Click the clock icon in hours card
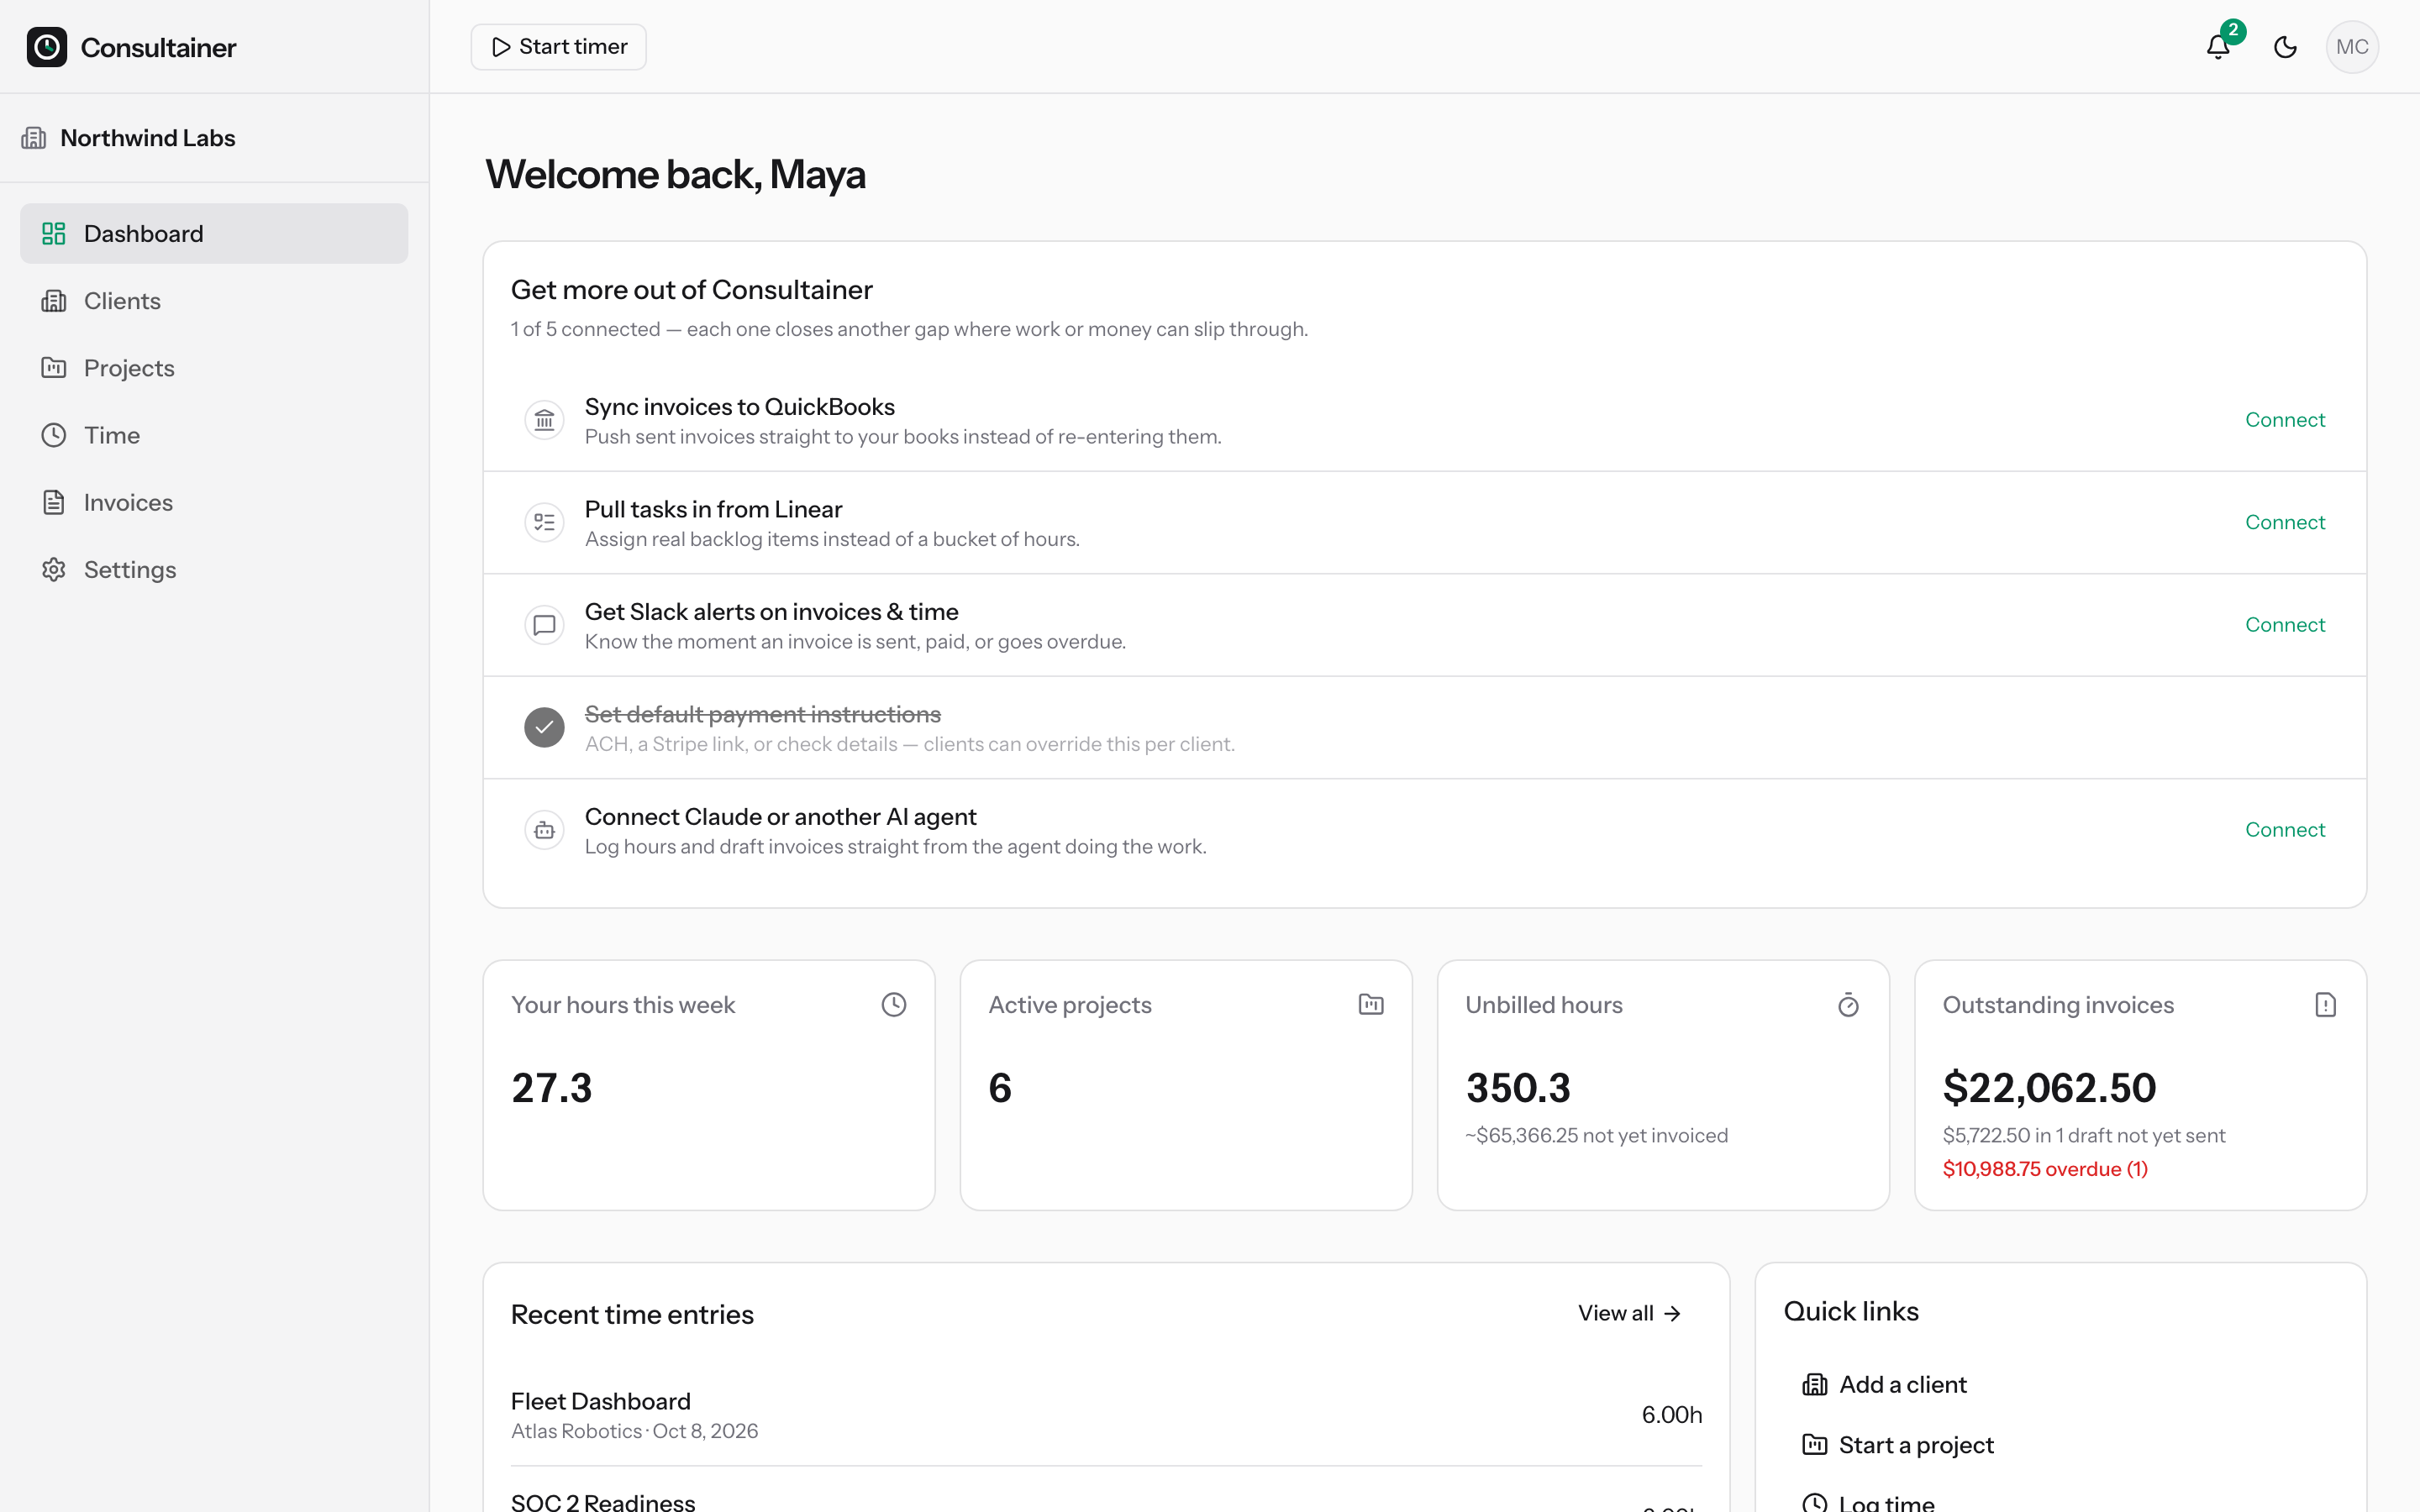The width and height of the screenshot is (2420, 1512). 894,1004
